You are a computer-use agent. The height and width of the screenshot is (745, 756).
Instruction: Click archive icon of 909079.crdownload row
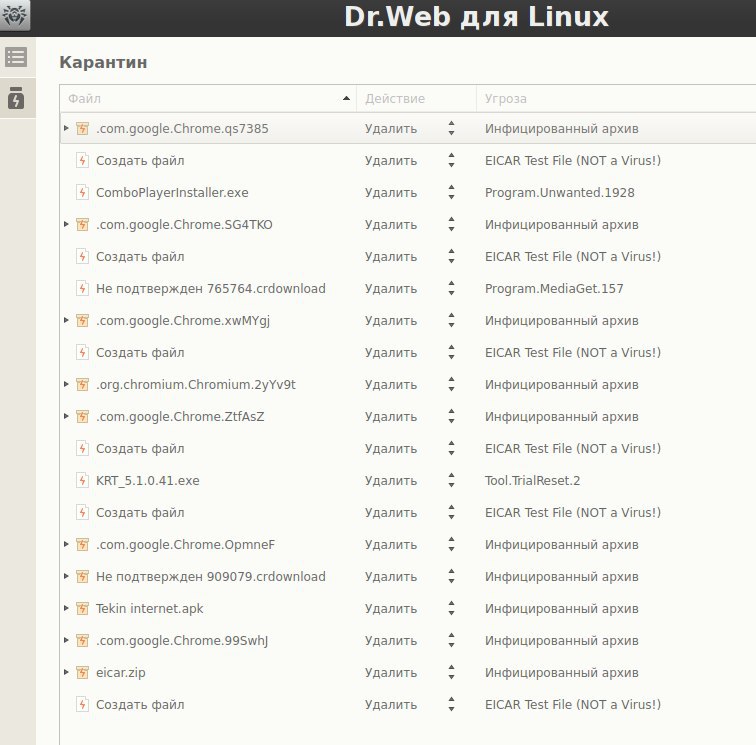[x=82, y=576]
